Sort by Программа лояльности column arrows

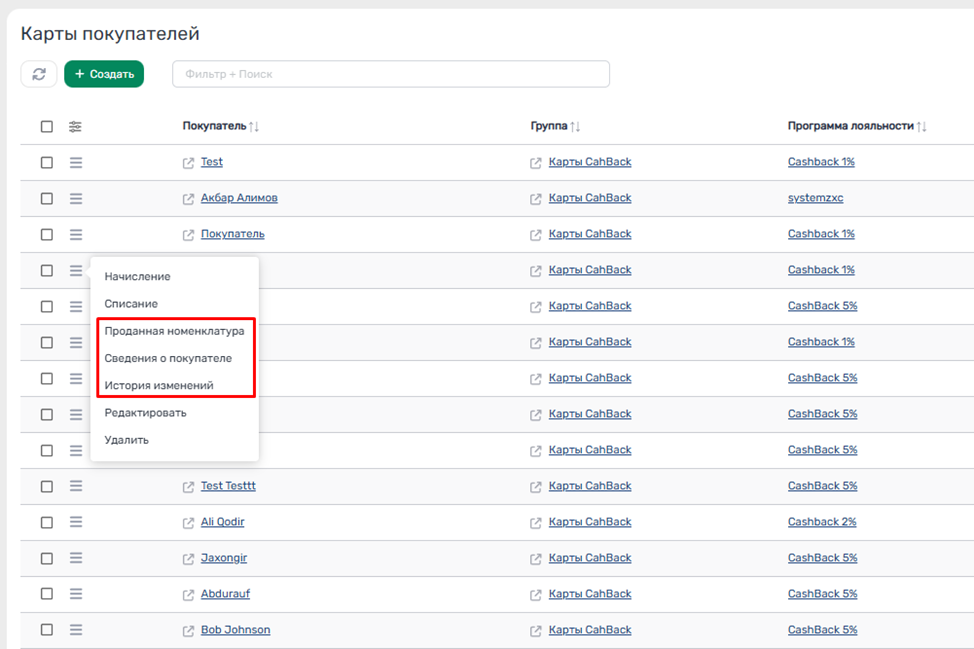[x=922, y=127]
